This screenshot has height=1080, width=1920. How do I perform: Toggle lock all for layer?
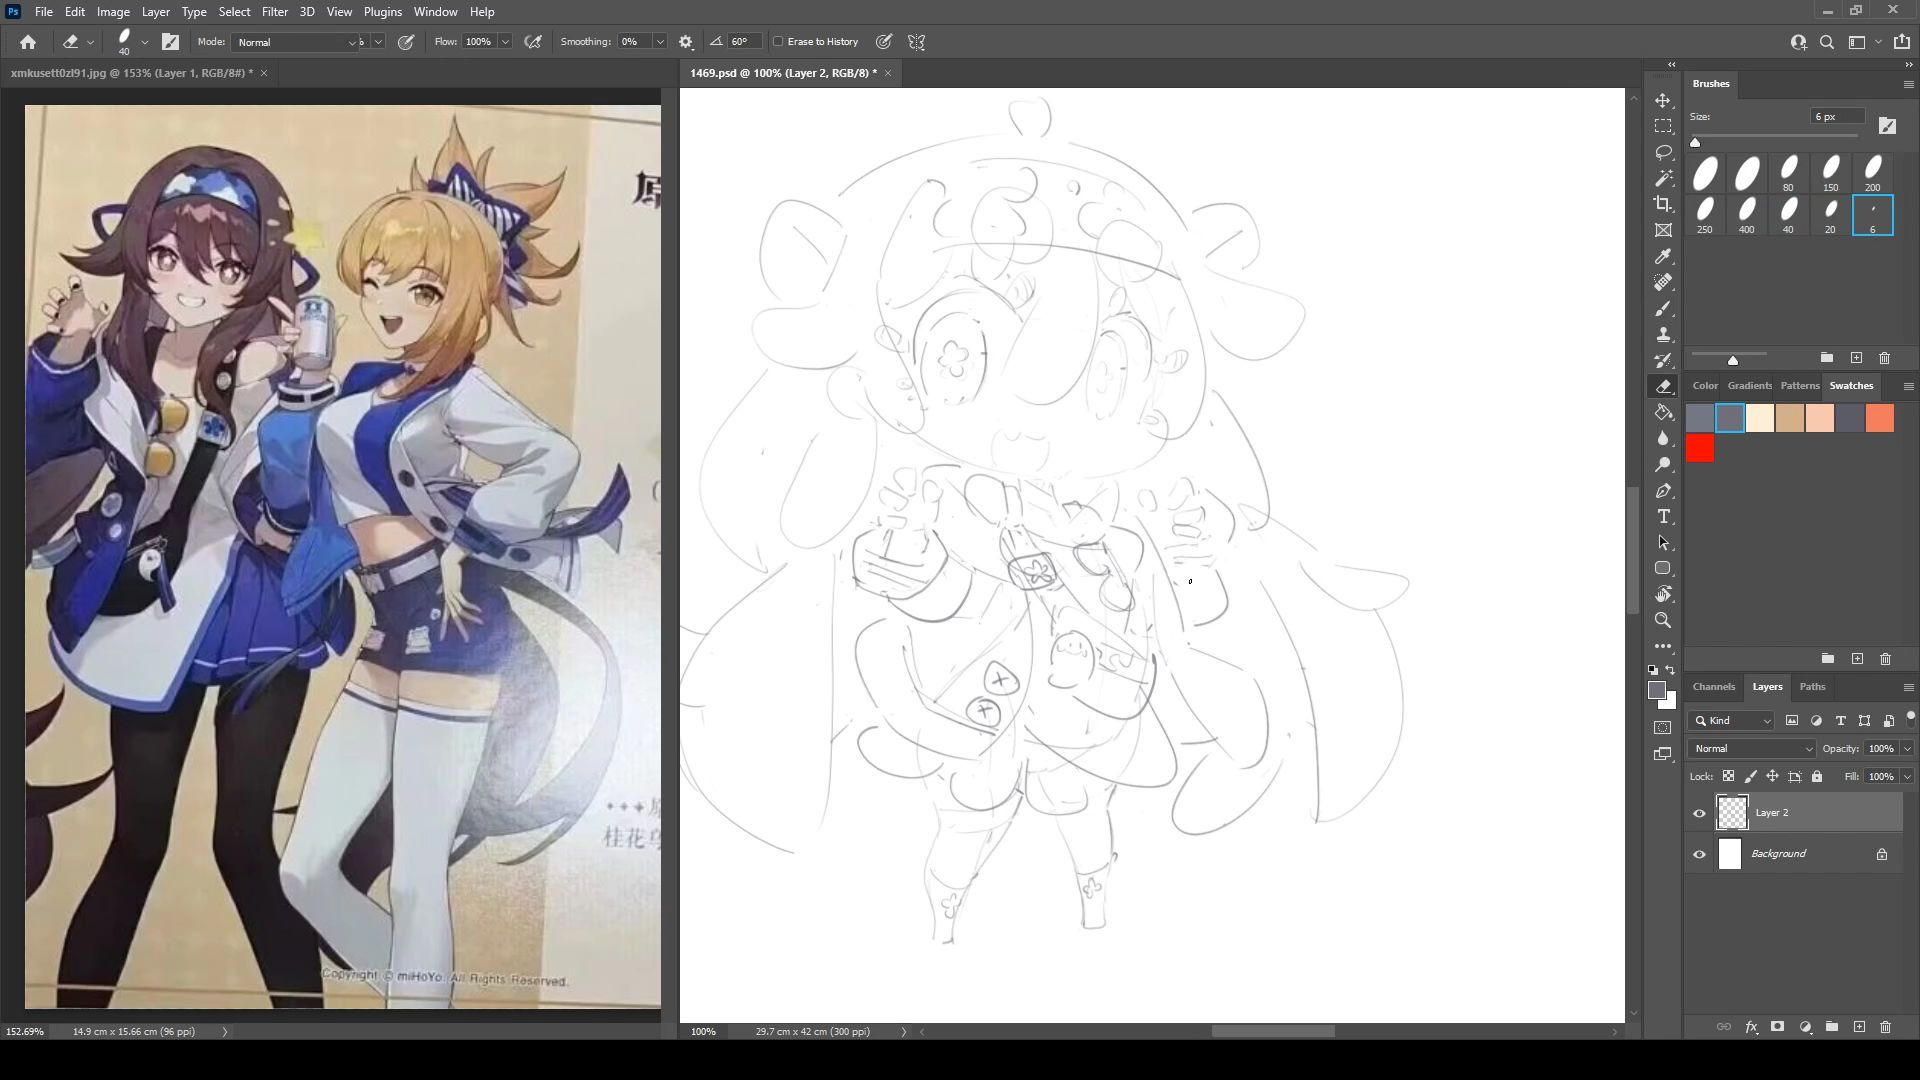[1817, 776]
